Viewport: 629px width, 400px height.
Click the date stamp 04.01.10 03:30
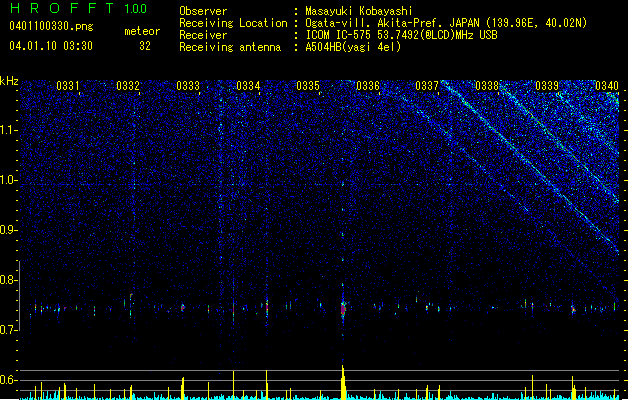[x=51, y=46]
